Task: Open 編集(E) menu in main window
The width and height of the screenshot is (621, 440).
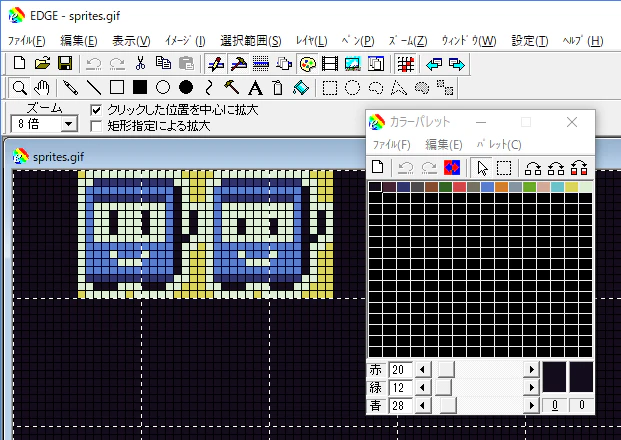Action: [78, 40]
